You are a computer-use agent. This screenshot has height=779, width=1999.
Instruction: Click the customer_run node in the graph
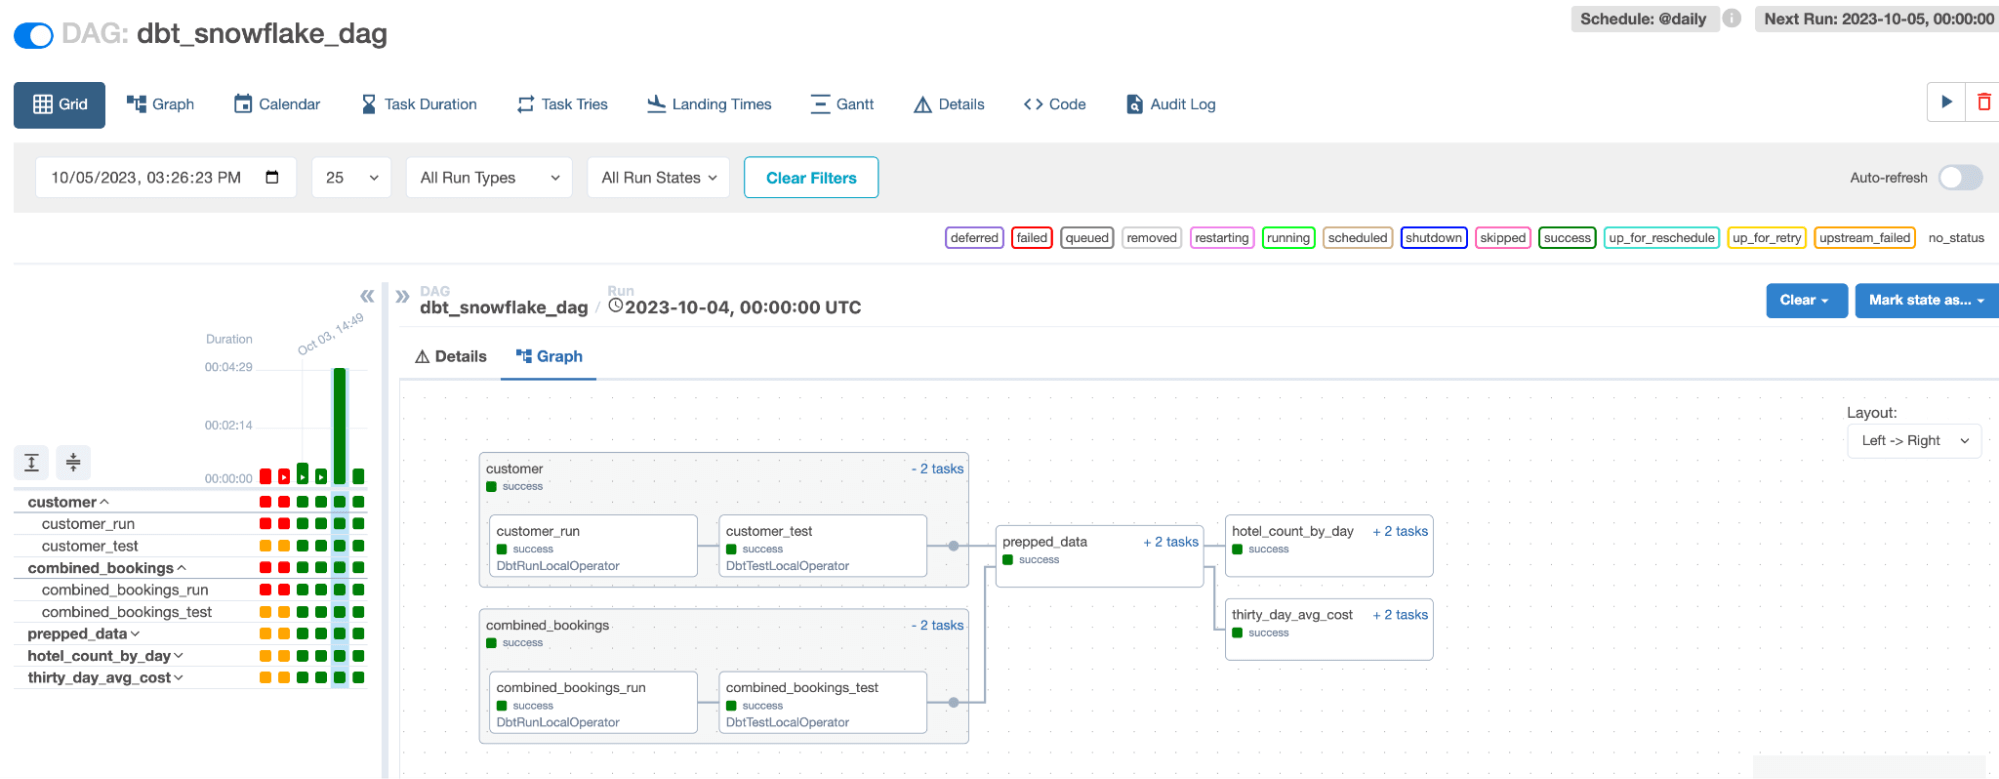pos(592,546)
